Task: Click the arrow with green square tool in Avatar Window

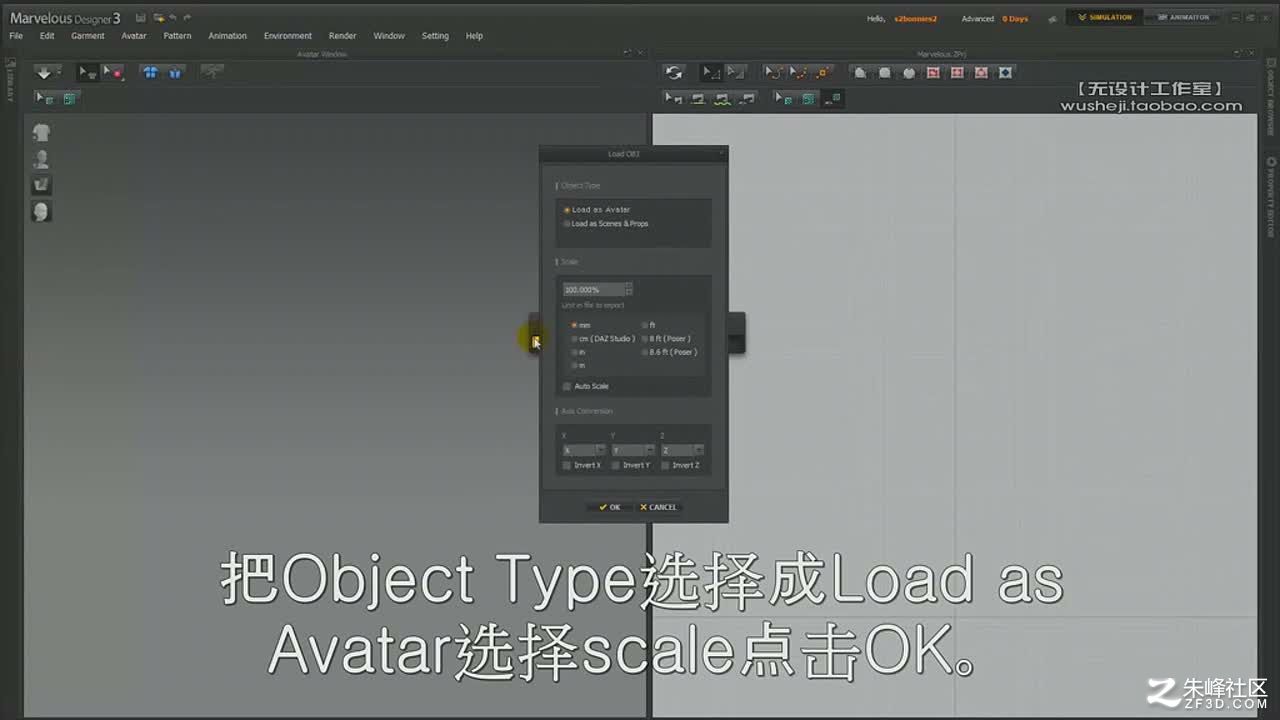Action: tap(45, 98)
